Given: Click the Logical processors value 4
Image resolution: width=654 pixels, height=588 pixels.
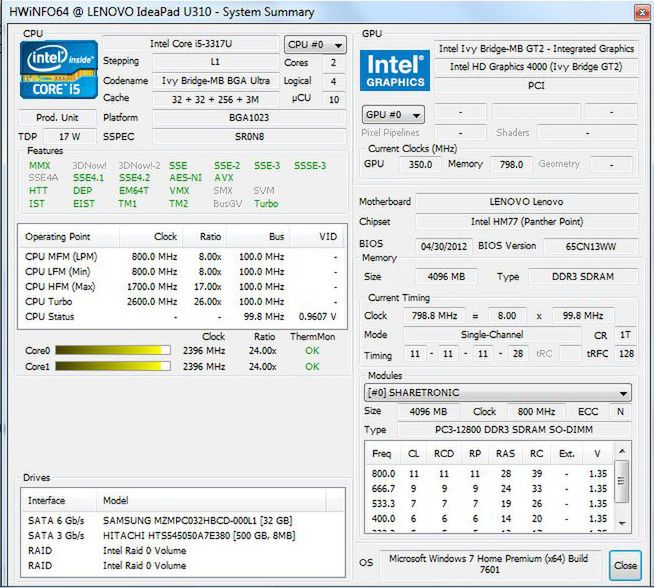Looking at the screenshot, I should [334, 81].
